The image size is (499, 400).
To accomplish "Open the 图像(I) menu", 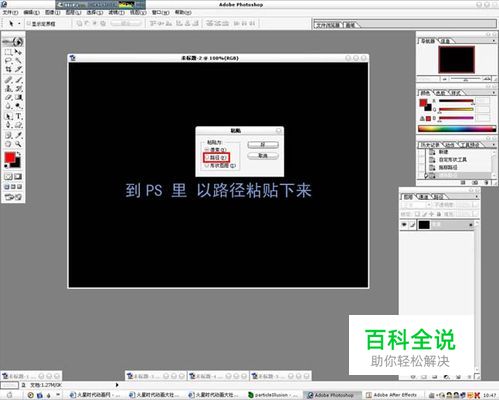I will (x=53, y=12).
